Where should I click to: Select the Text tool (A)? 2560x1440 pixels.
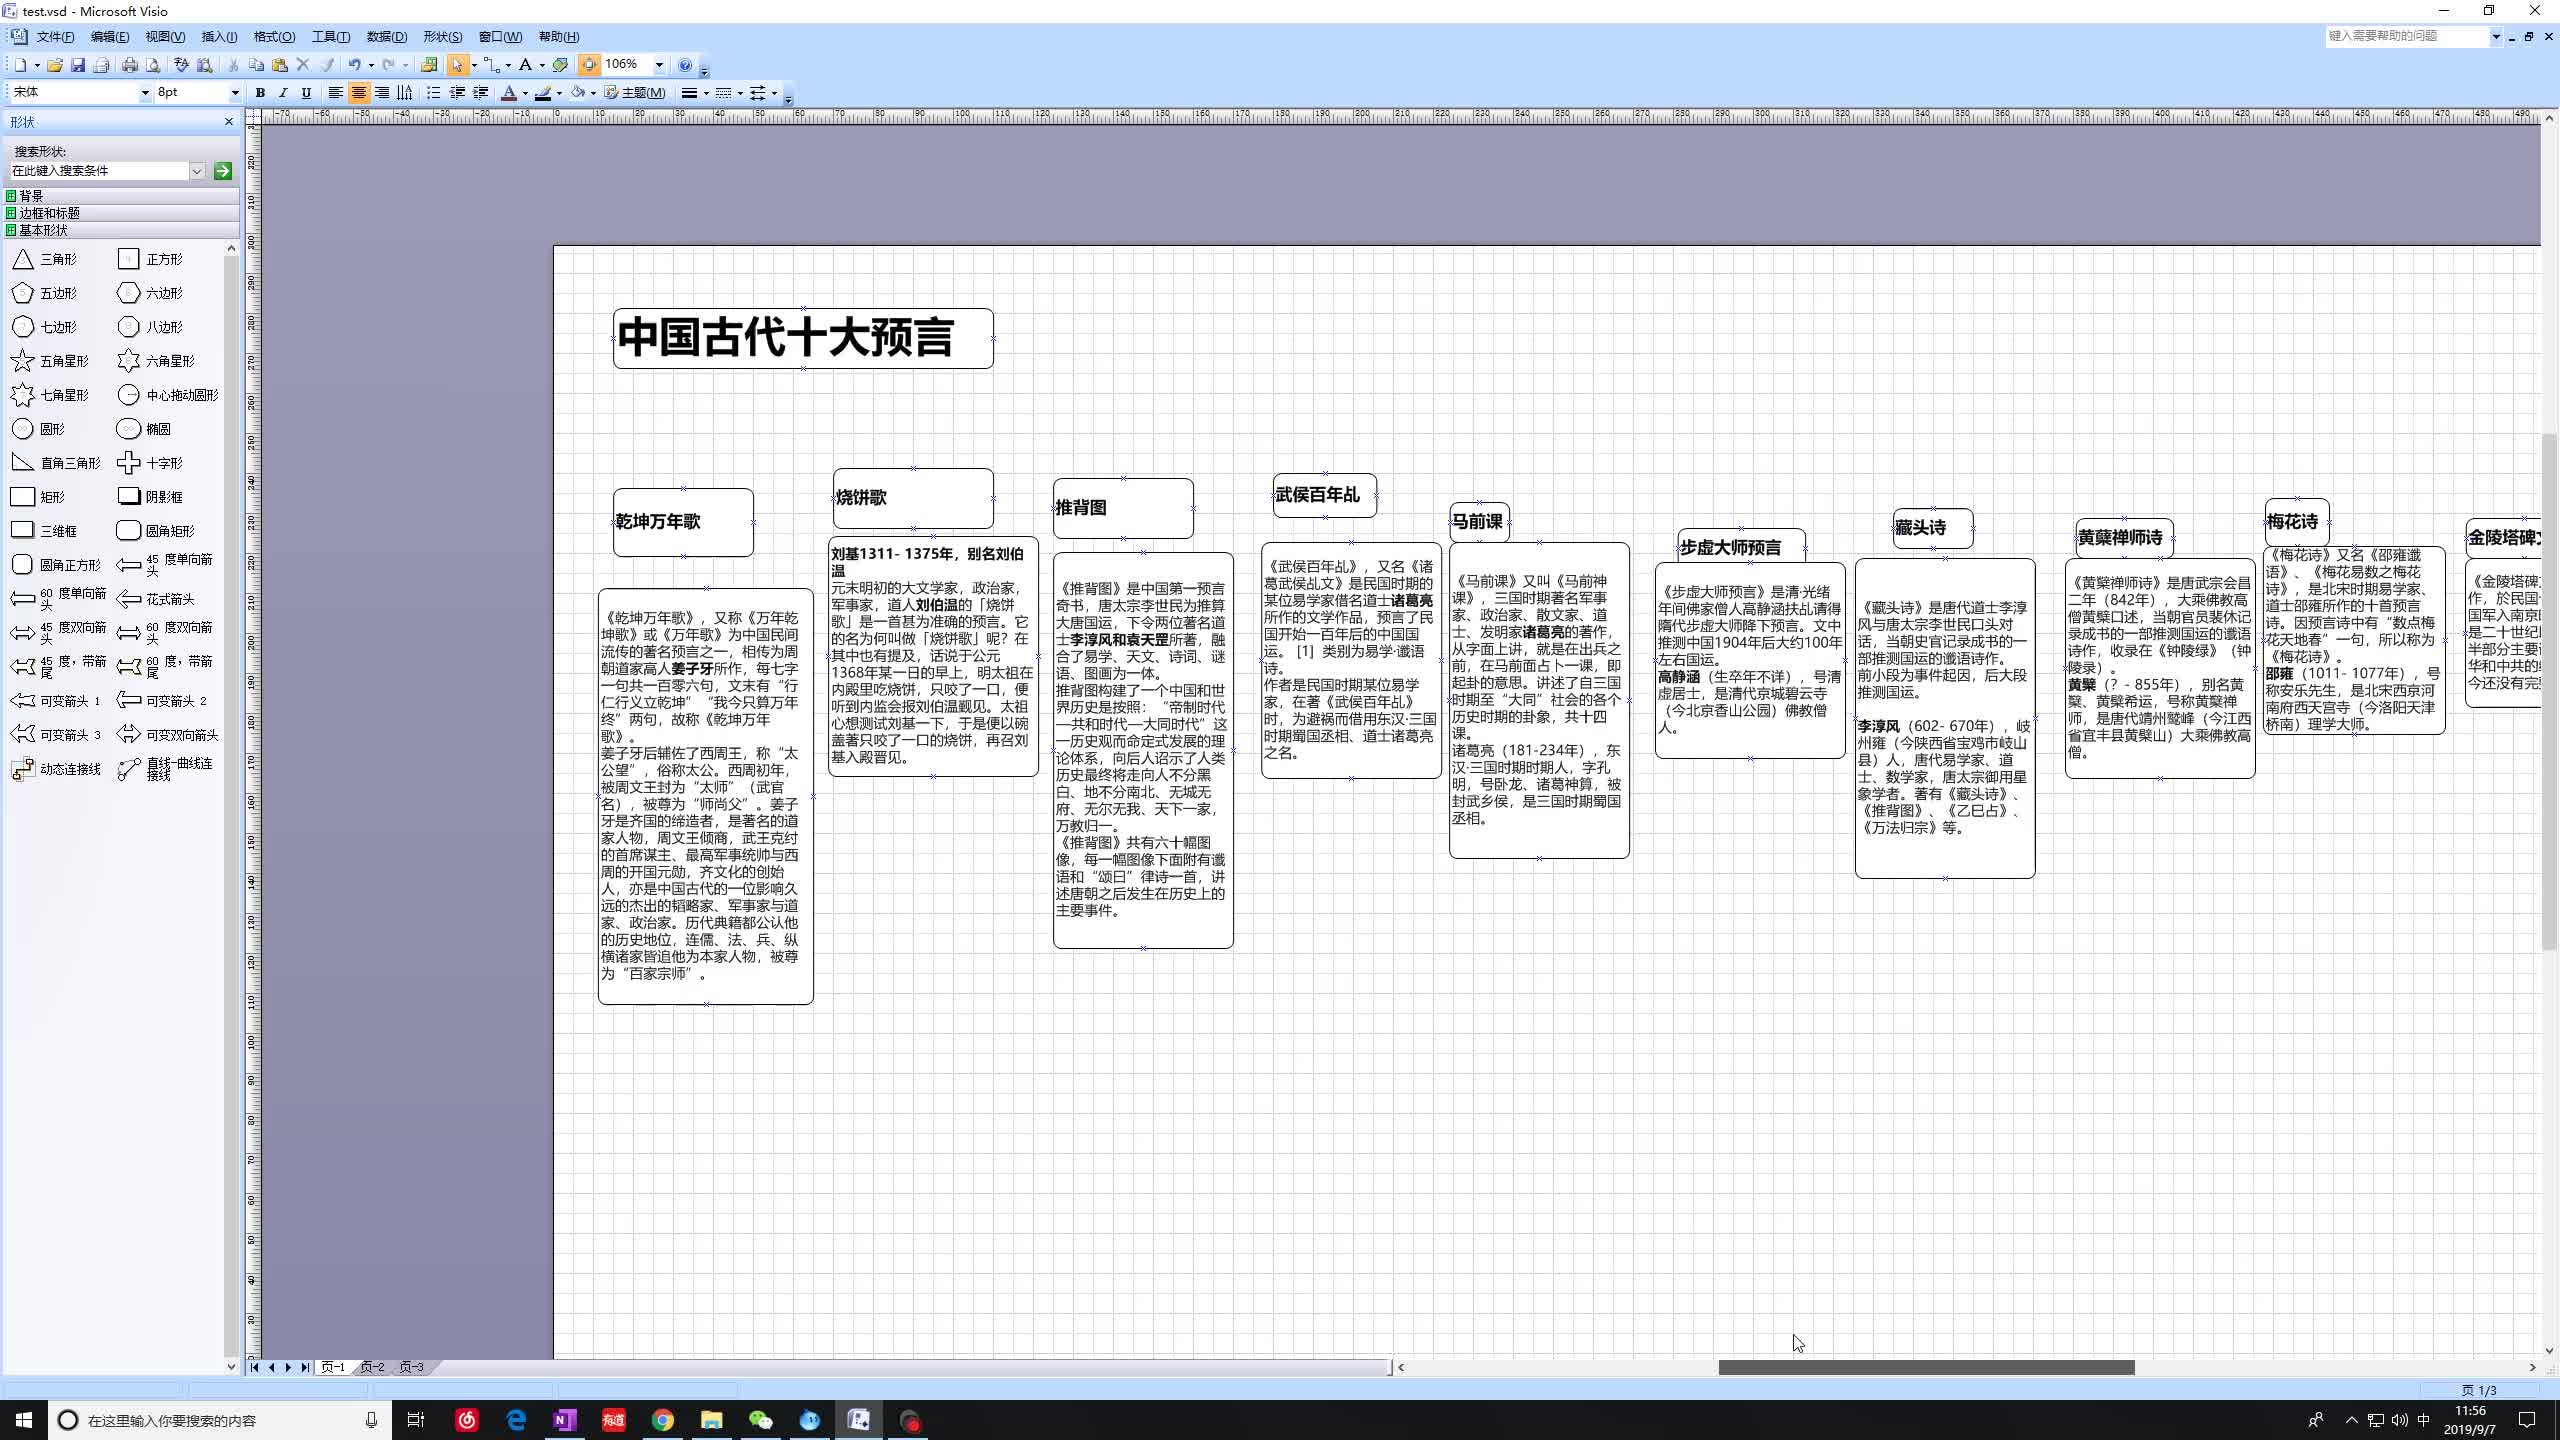(525, 65)
